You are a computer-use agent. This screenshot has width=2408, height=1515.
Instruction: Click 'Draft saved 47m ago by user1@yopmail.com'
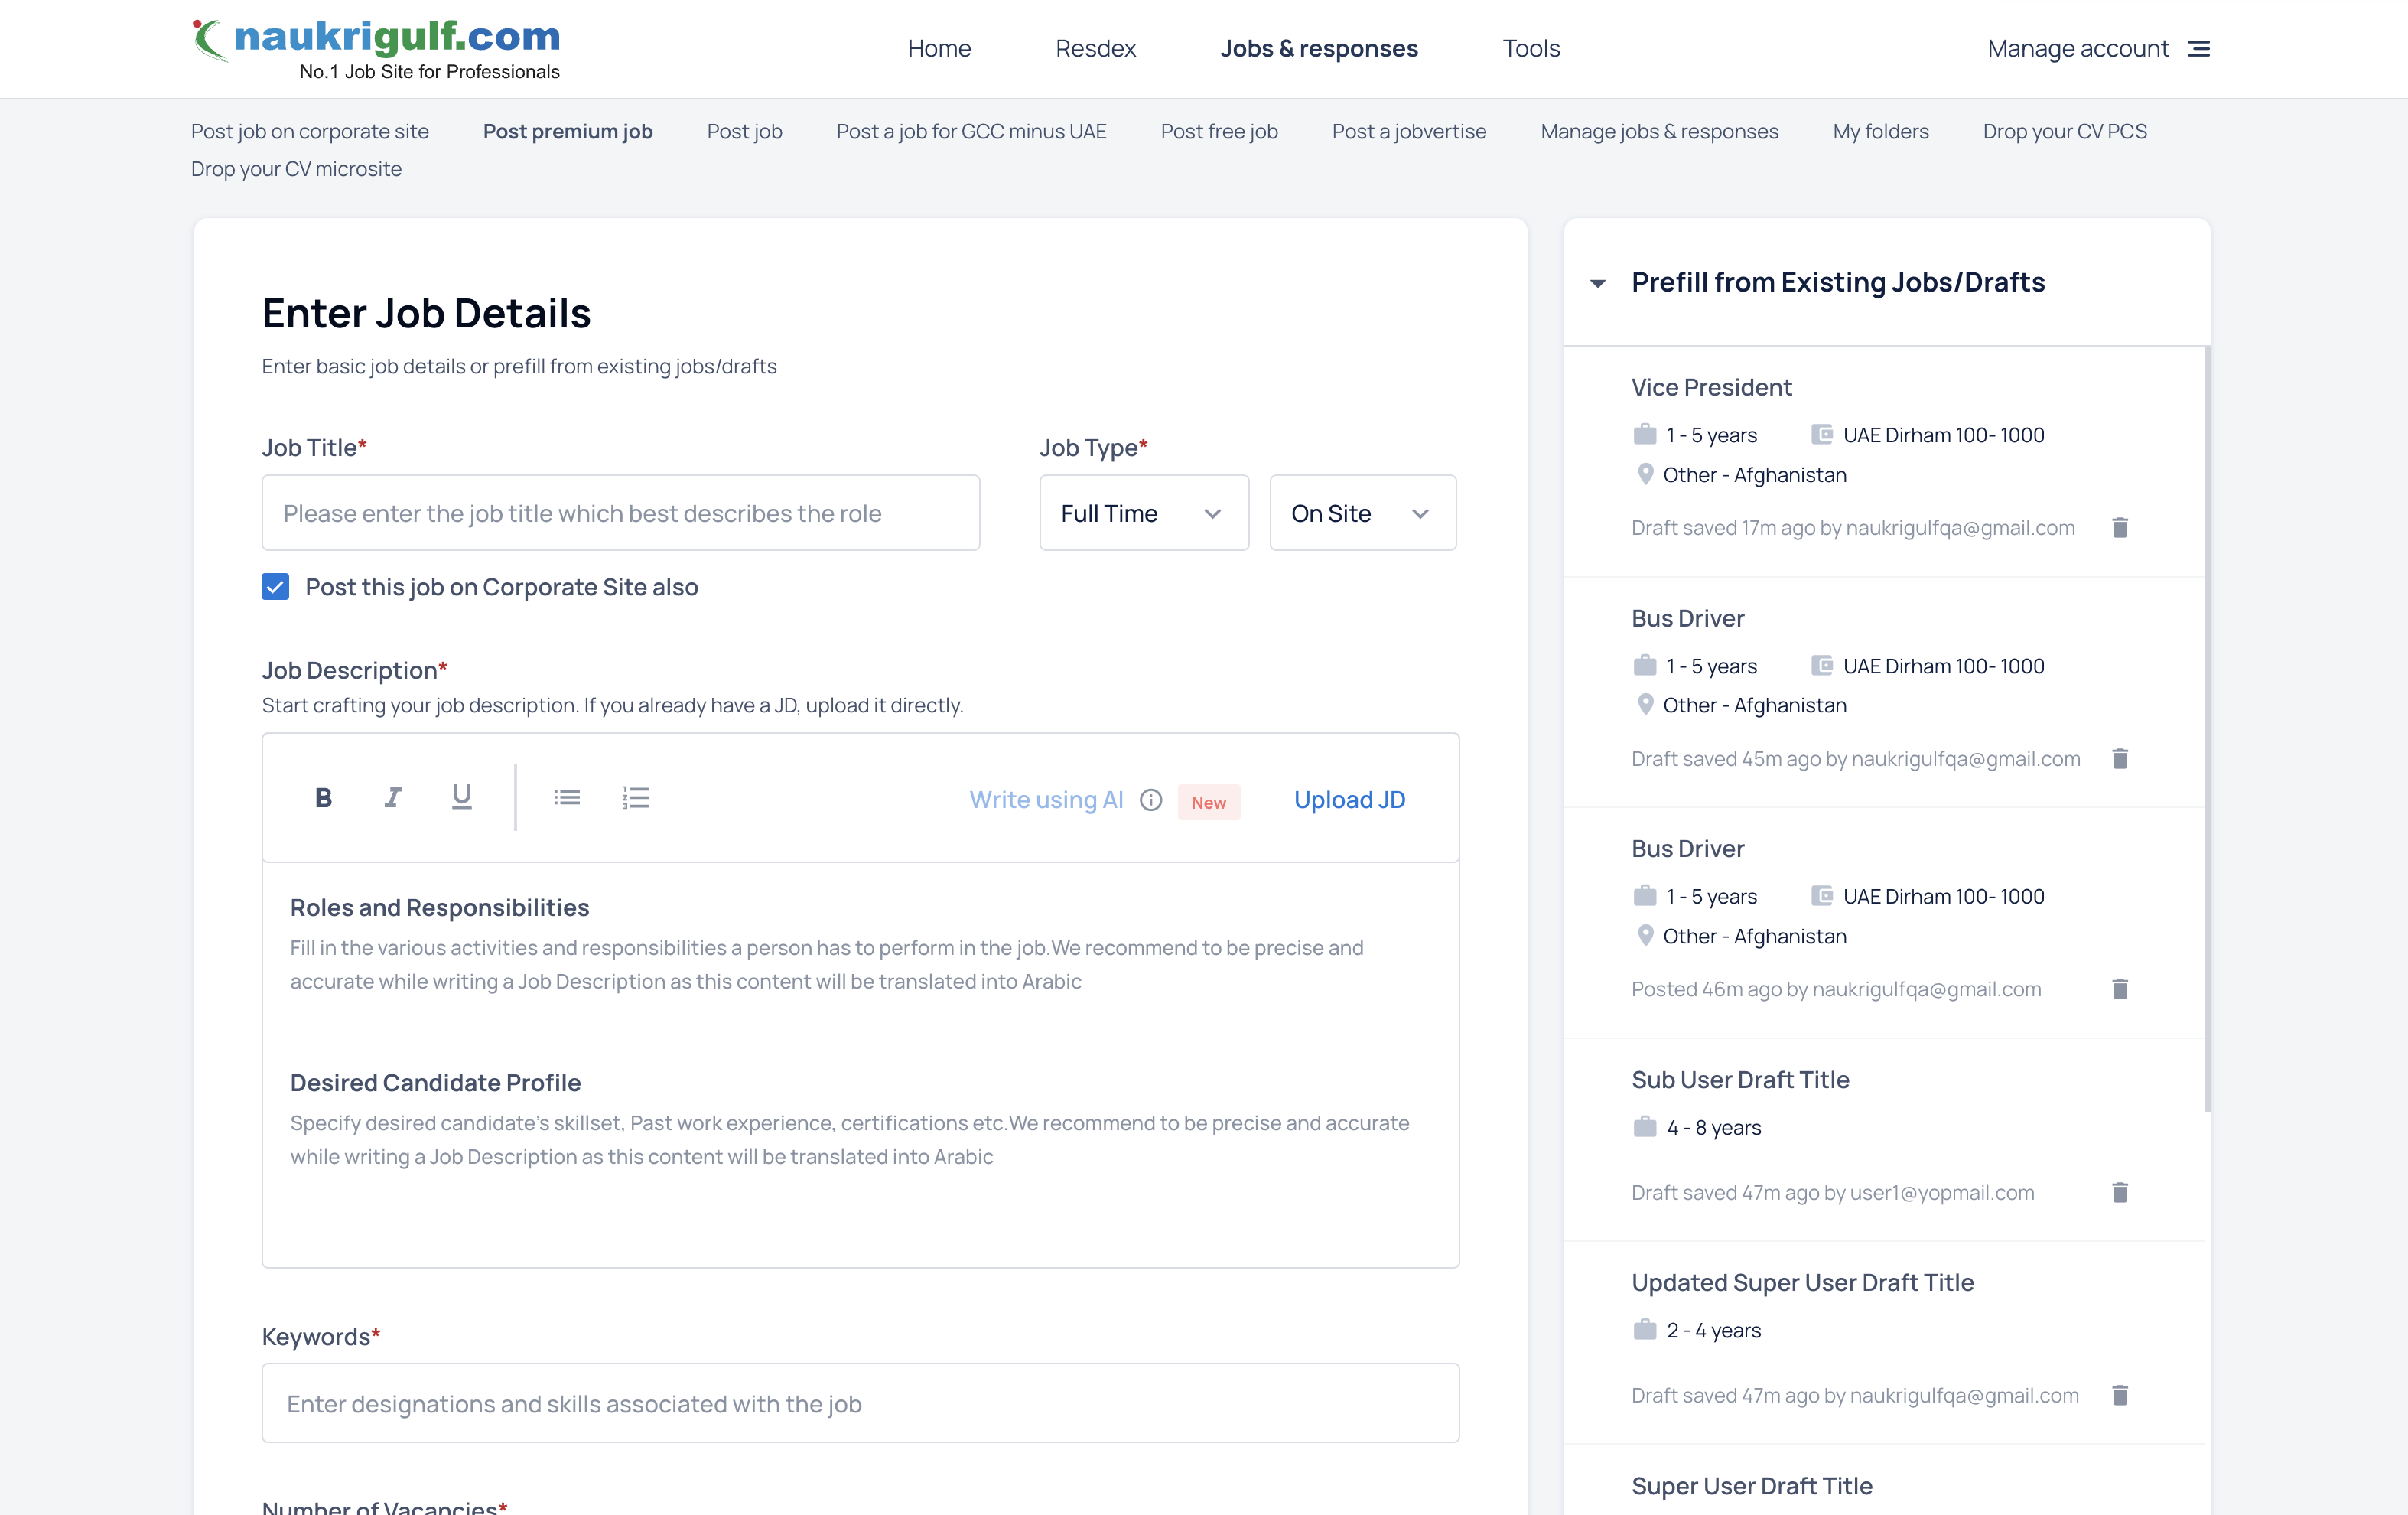[1832, 1193]
